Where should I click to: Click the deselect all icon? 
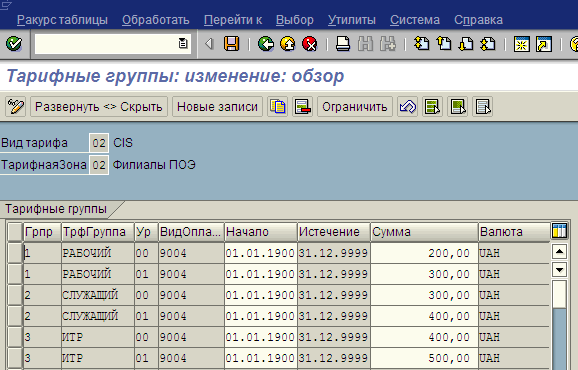(483, 107)
